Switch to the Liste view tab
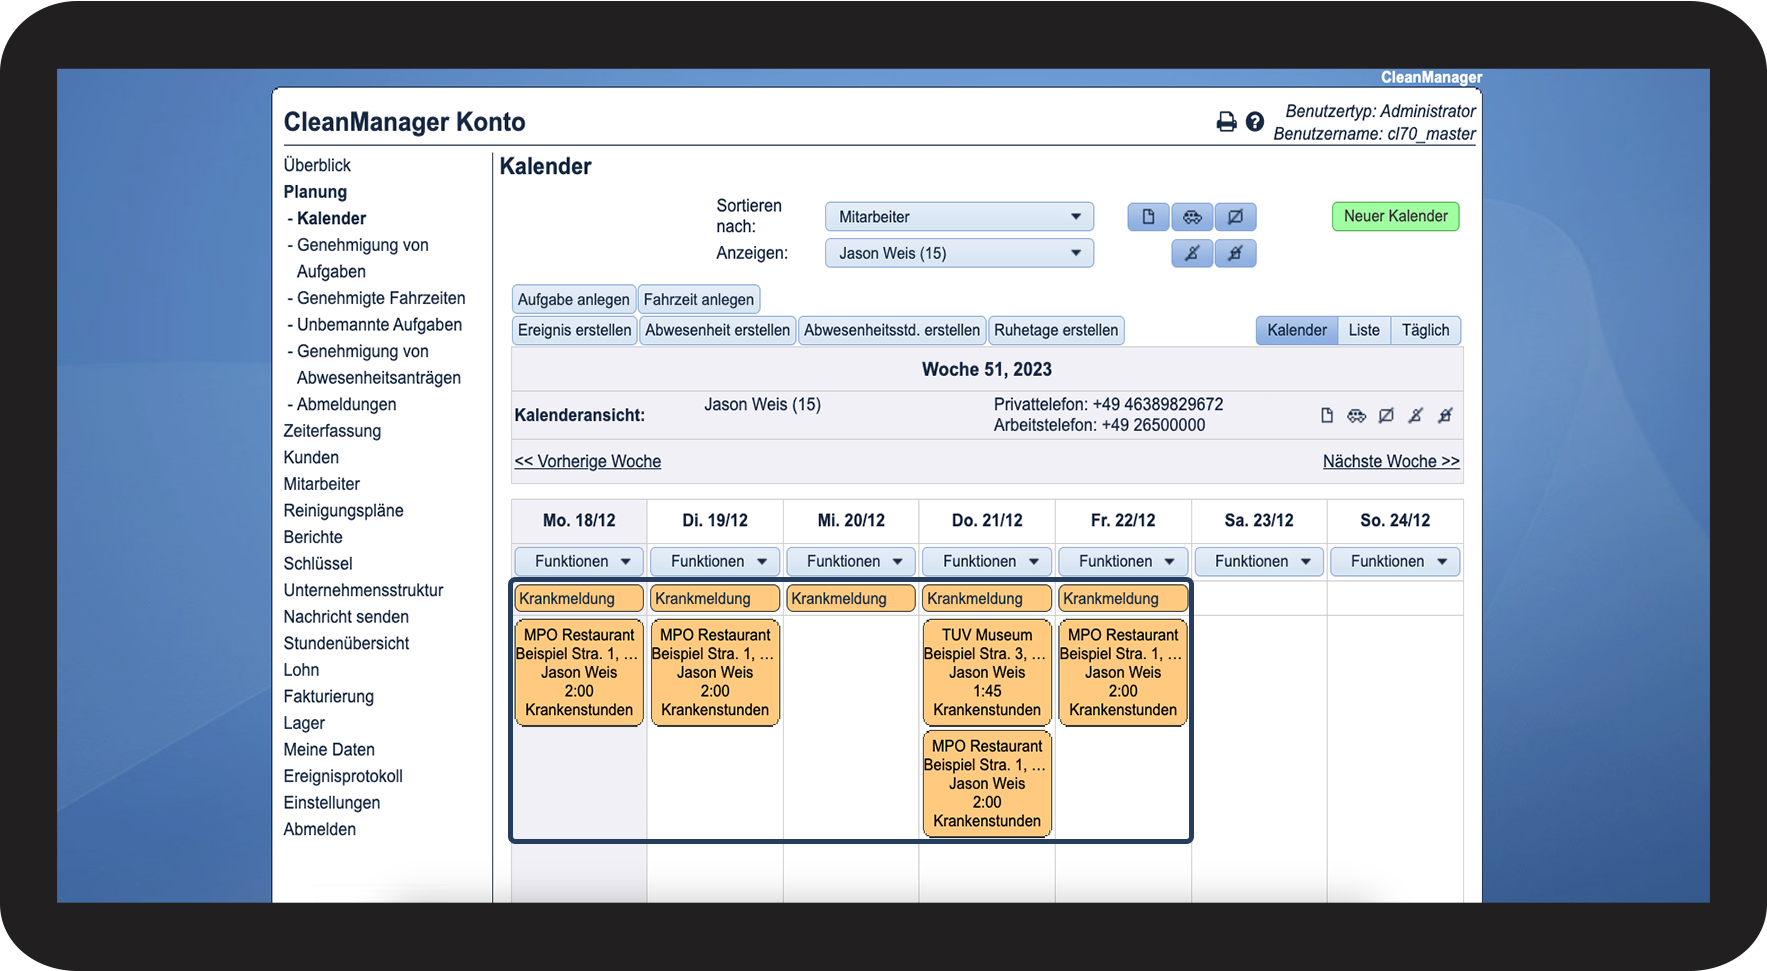Screen dimensions: 1767x971 coord(1364,330)
